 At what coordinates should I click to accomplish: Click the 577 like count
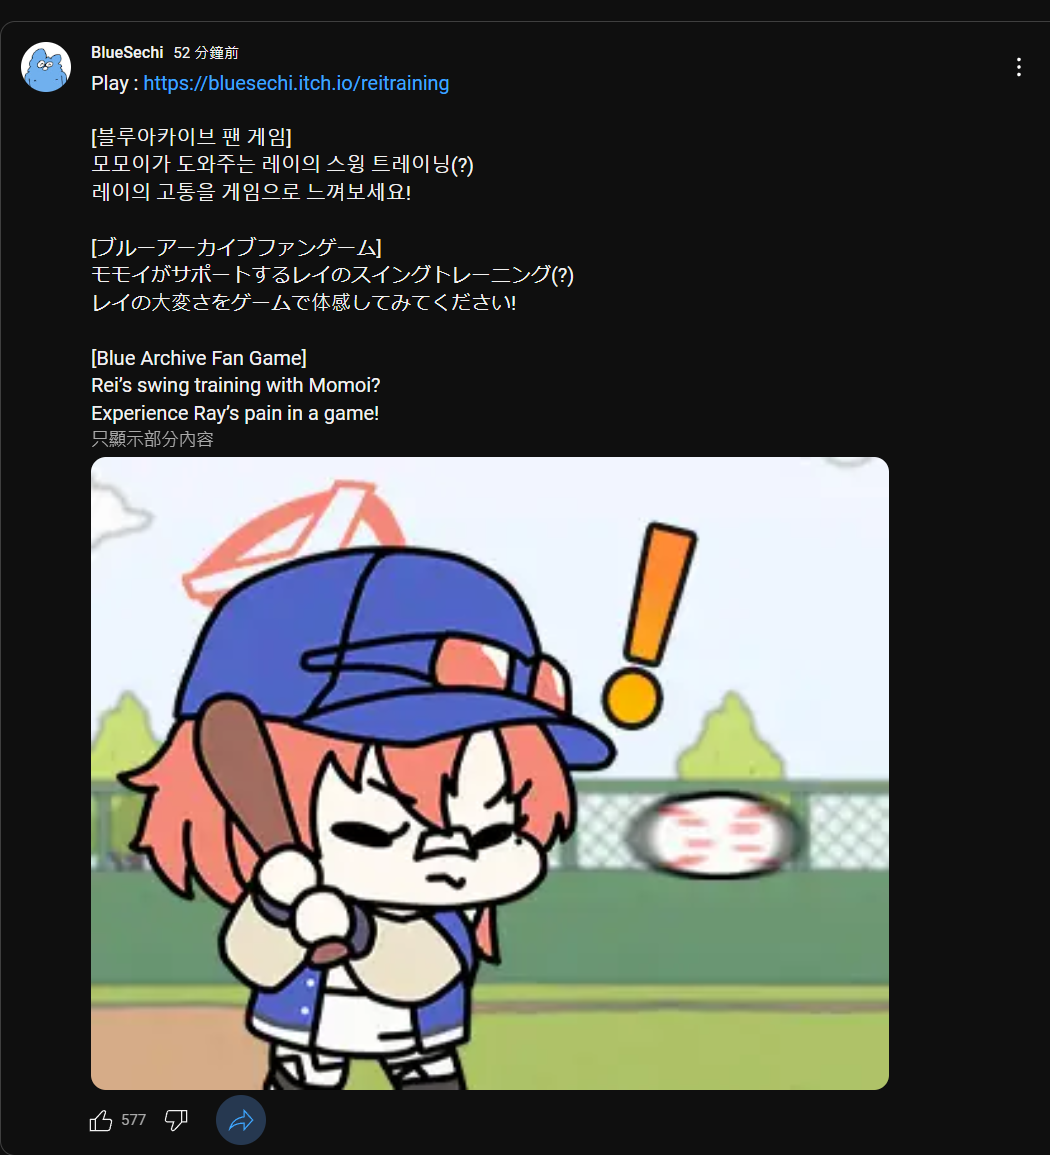(133, 1120)
